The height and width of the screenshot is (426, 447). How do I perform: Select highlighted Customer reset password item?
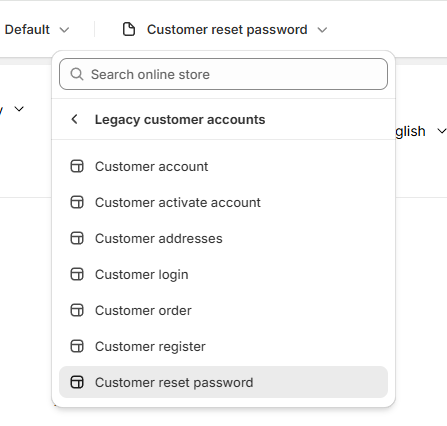223,382
